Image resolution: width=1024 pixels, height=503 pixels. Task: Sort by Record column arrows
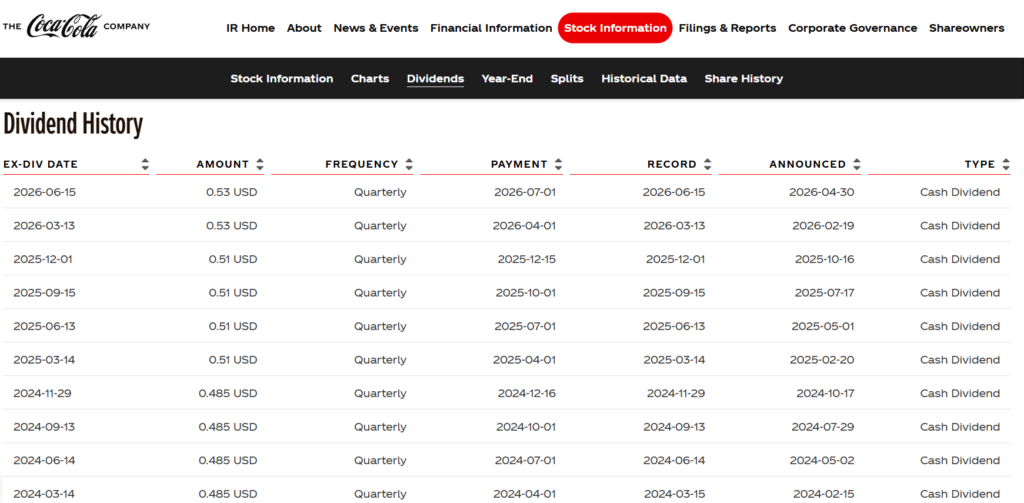(707, 165)
